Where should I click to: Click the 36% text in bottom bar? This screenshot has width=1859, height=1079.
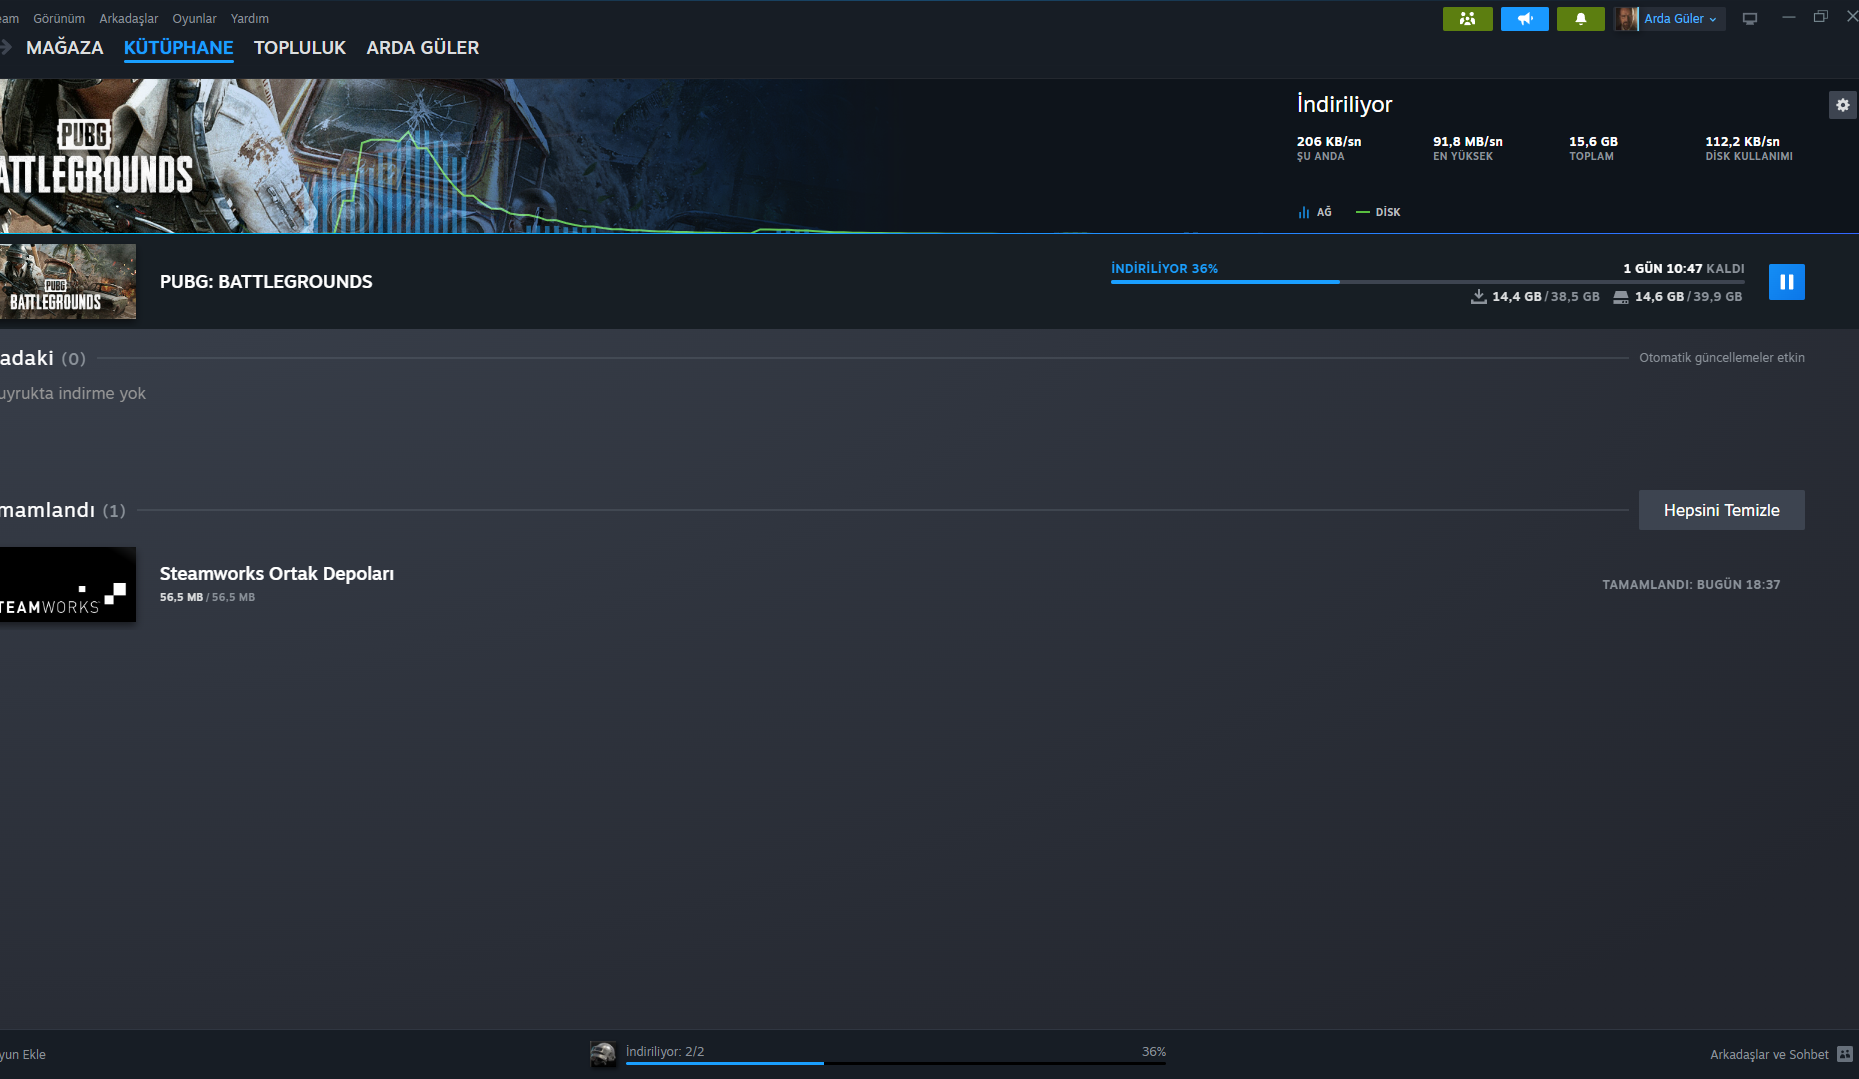click(1154, 1052)
